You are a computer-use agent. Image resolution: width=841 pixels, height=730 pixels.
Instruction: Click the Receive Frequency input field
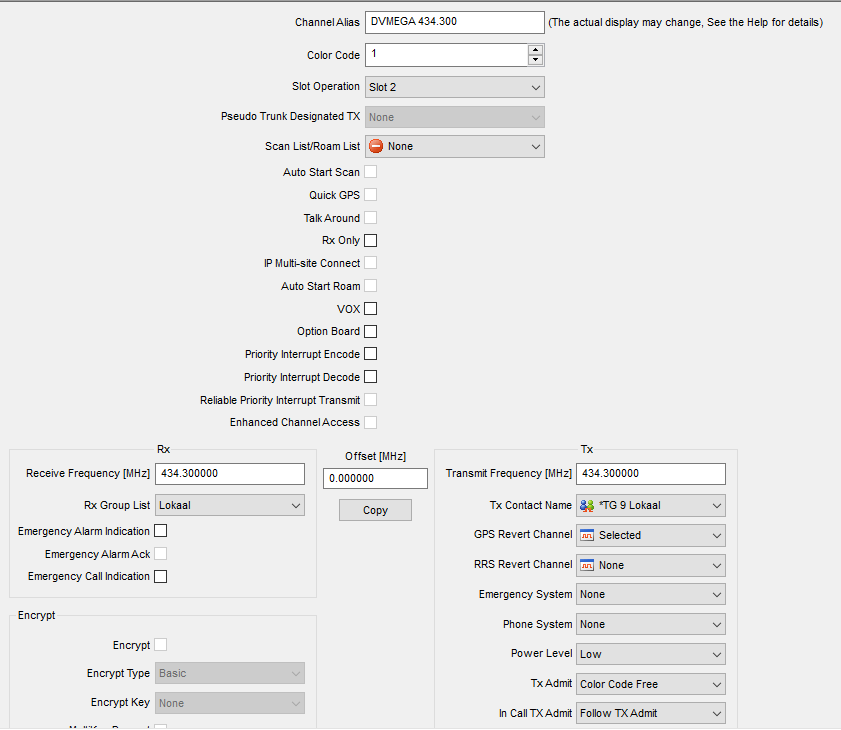(x=230, y=474)
